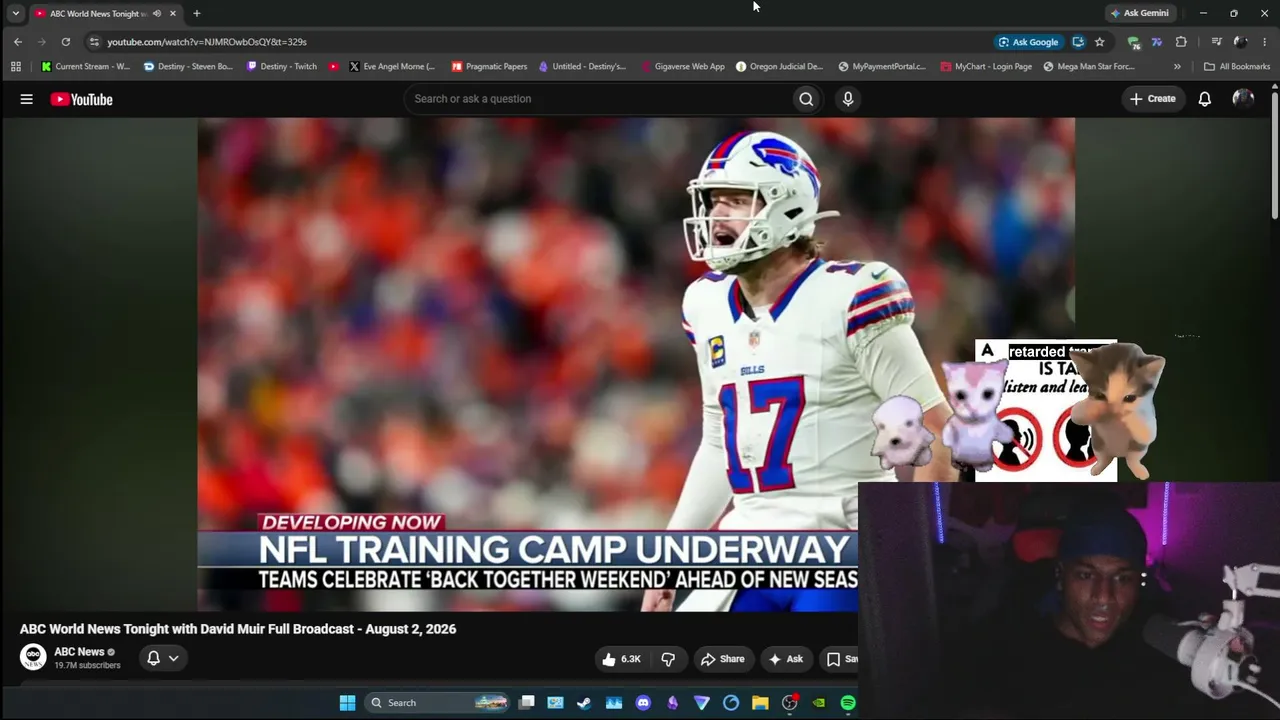Mute the tab's audio speaker icon
The image size is (1280, 720).
[157, 13]
